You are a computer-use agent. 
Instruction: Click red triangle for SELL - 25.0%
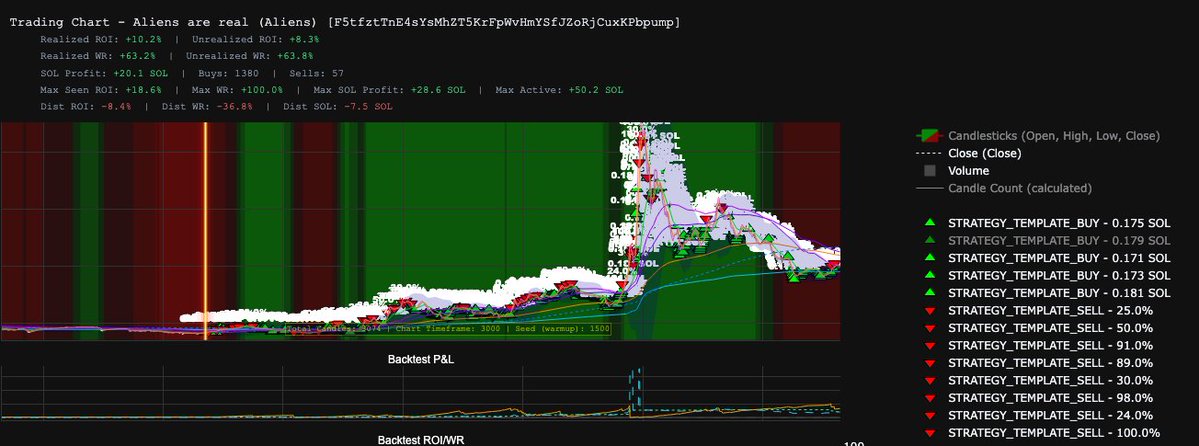tap(930, 311)
